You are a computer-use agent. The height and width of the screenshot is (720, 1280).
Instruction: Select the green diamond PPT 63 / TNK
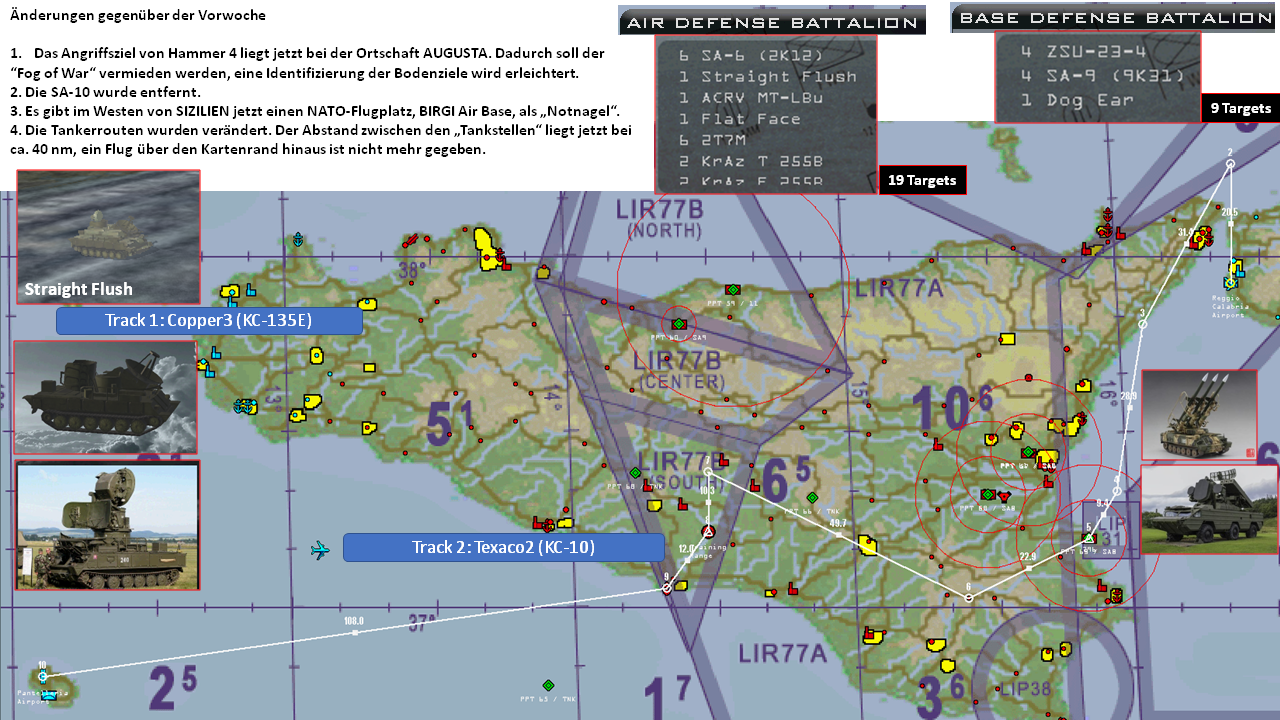tap(548, 685)
